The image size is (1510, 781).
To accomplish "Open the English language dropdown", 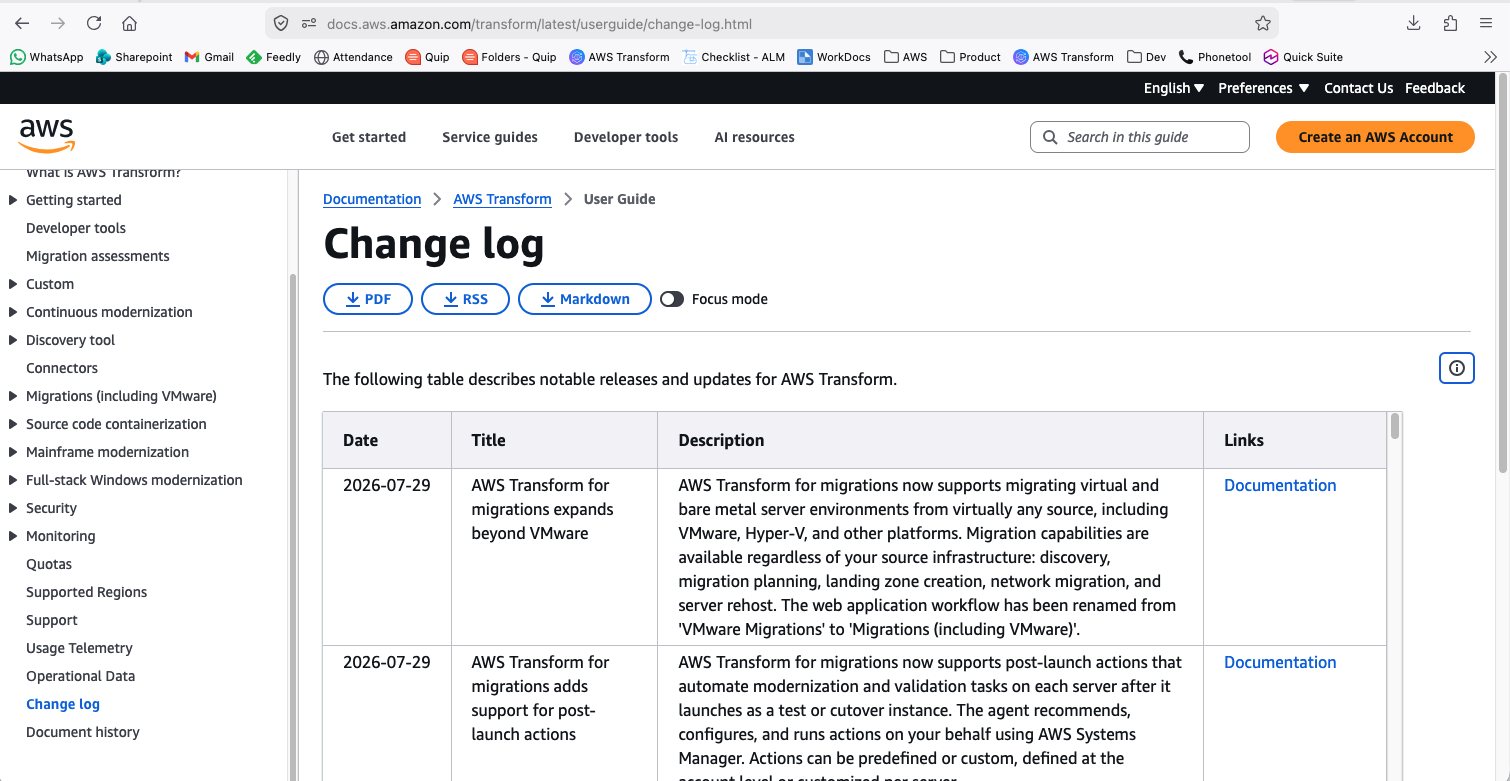I will pyautogui.click(x=1174, y=88).
